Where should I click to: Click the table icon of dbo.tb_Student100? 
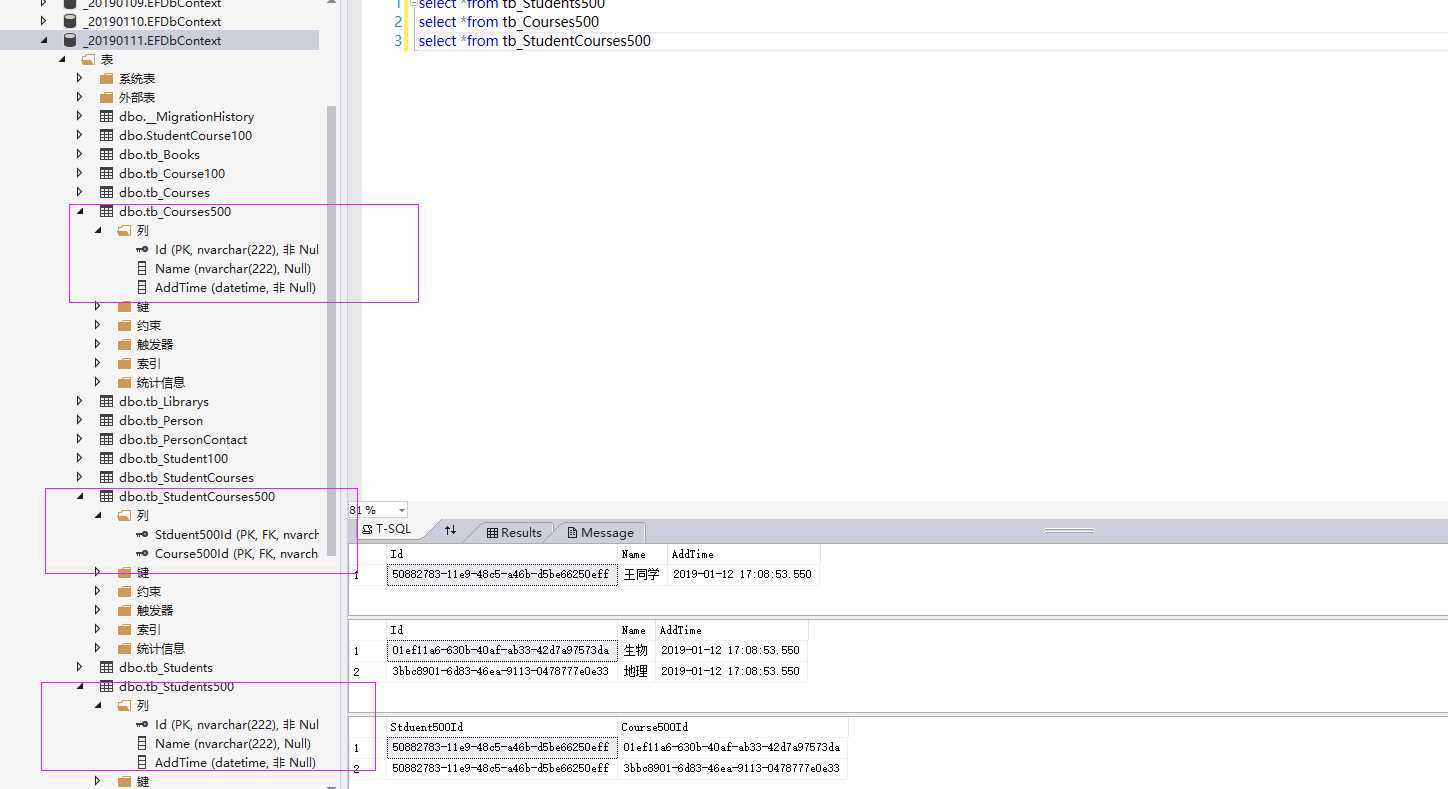click(107, 459)
